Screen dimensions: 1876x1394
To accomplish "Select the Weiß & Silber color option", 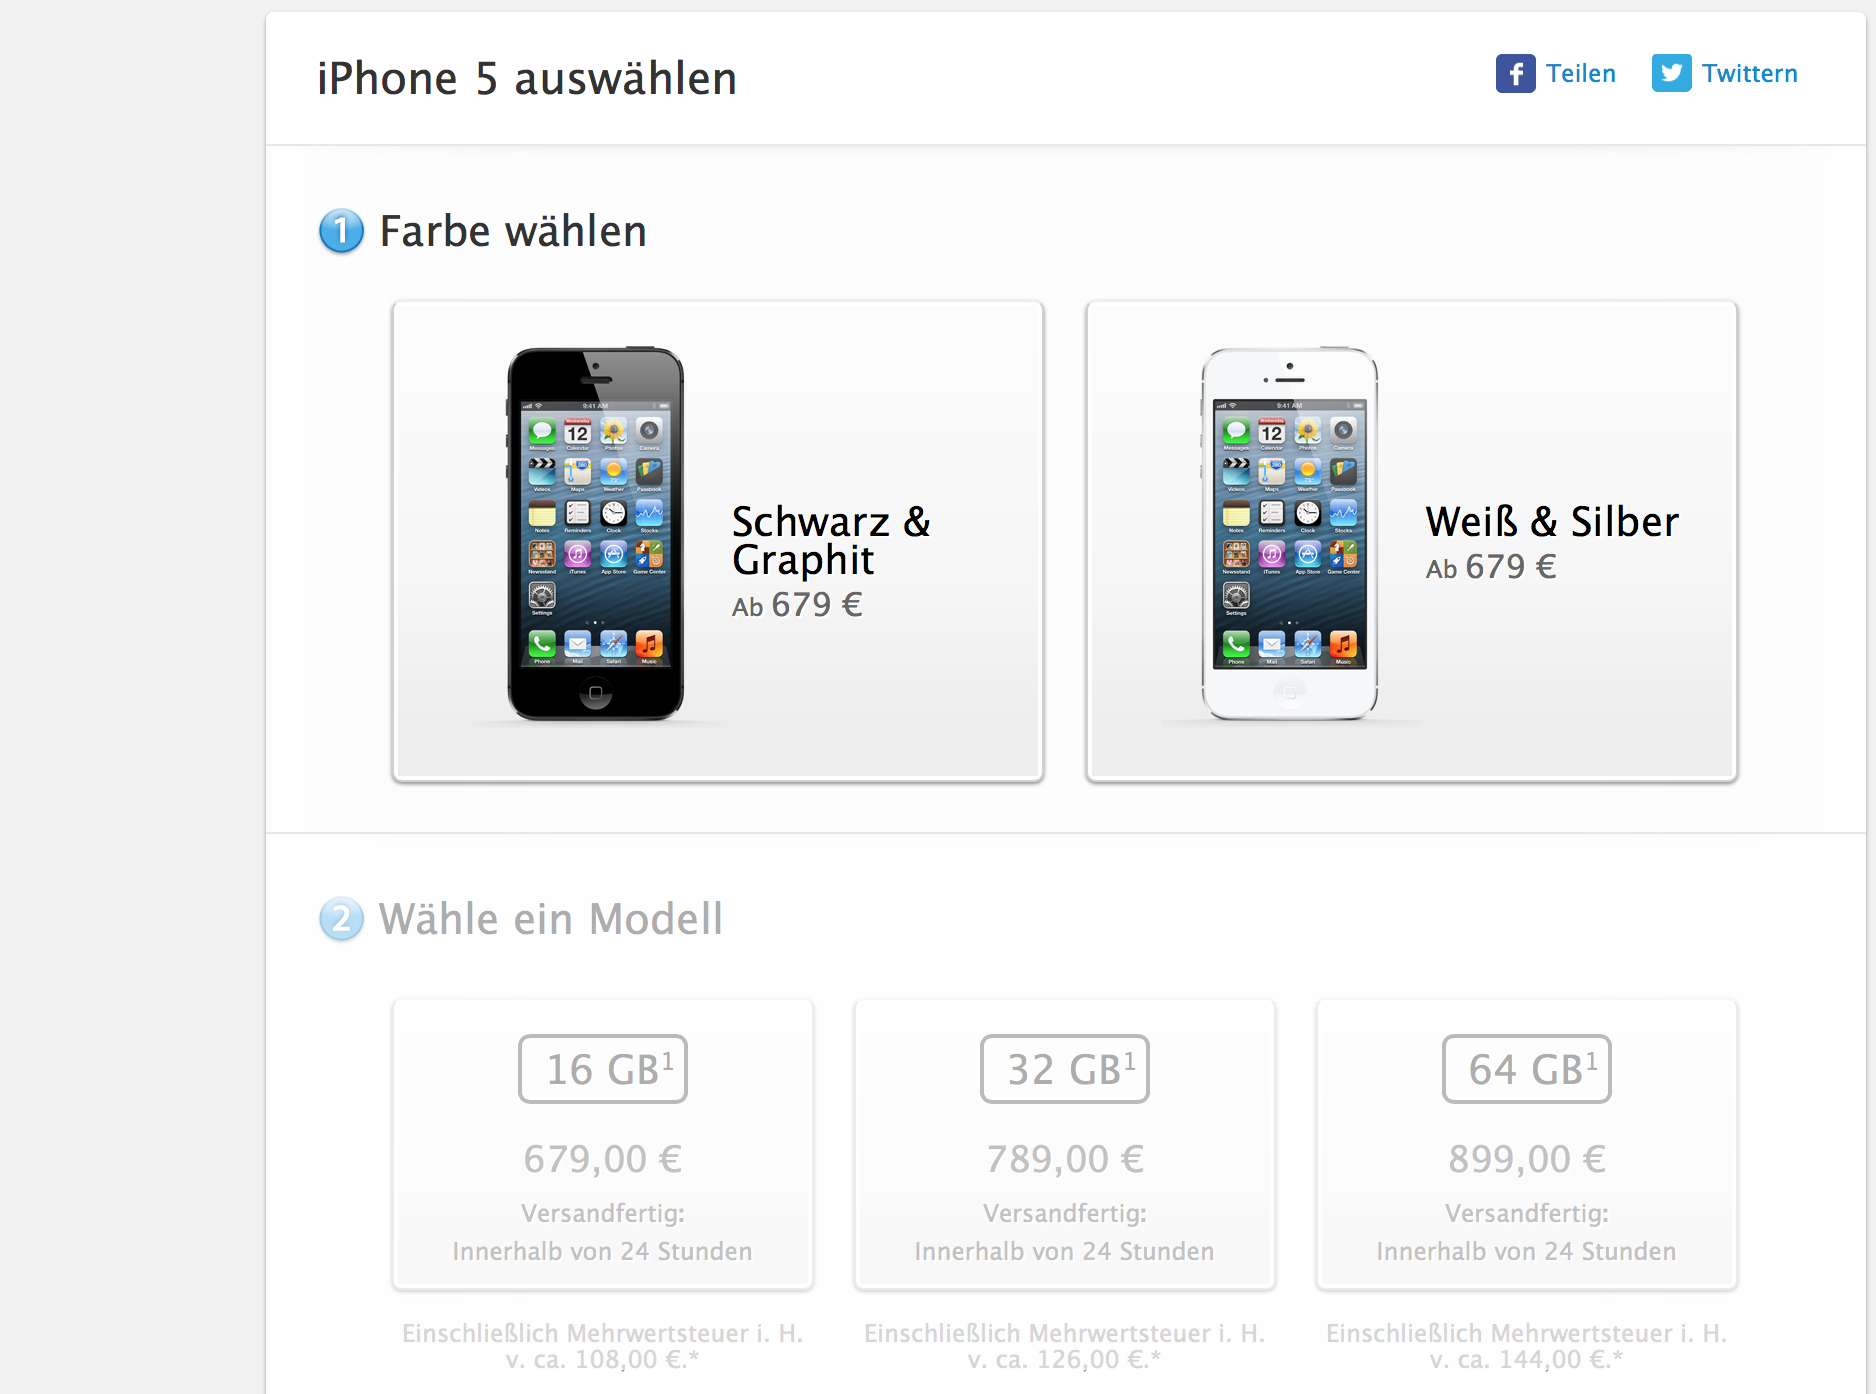I will tap(1412, 541).
